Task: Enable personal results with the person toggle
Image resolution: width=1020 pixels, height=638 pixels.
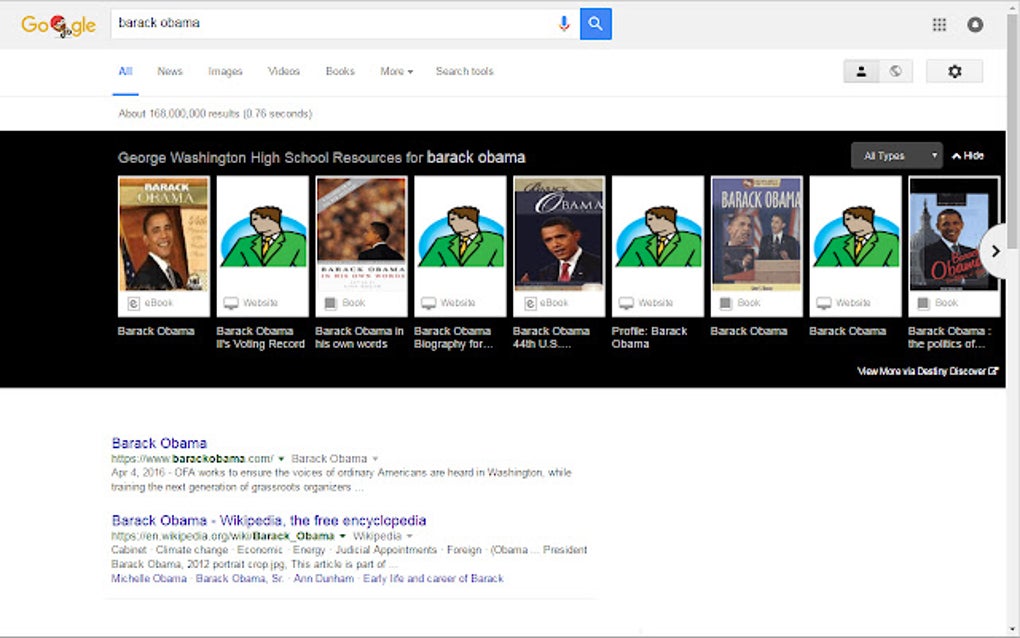Action: point(861,71)
